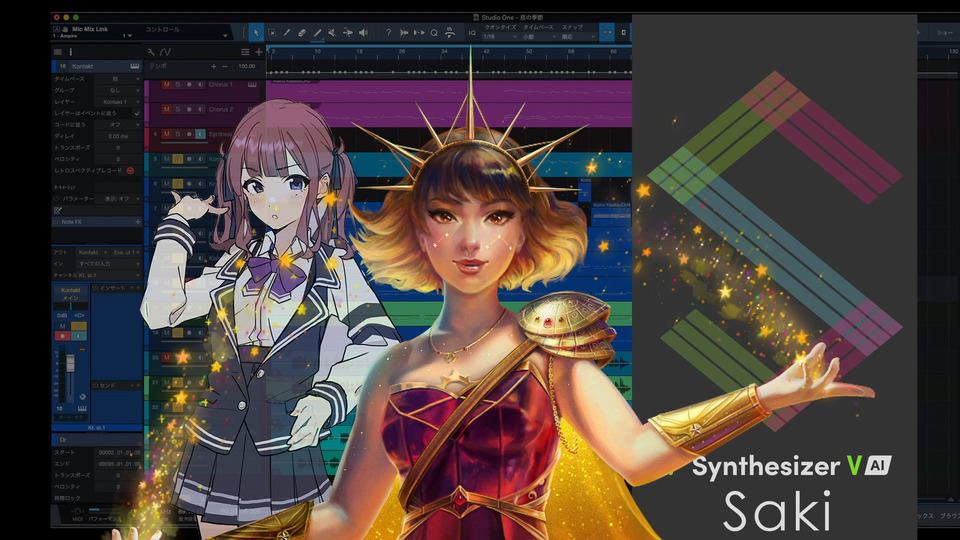Screen dimensions: 960x540
Task: Open the track list icon
Action: (245, 52)
